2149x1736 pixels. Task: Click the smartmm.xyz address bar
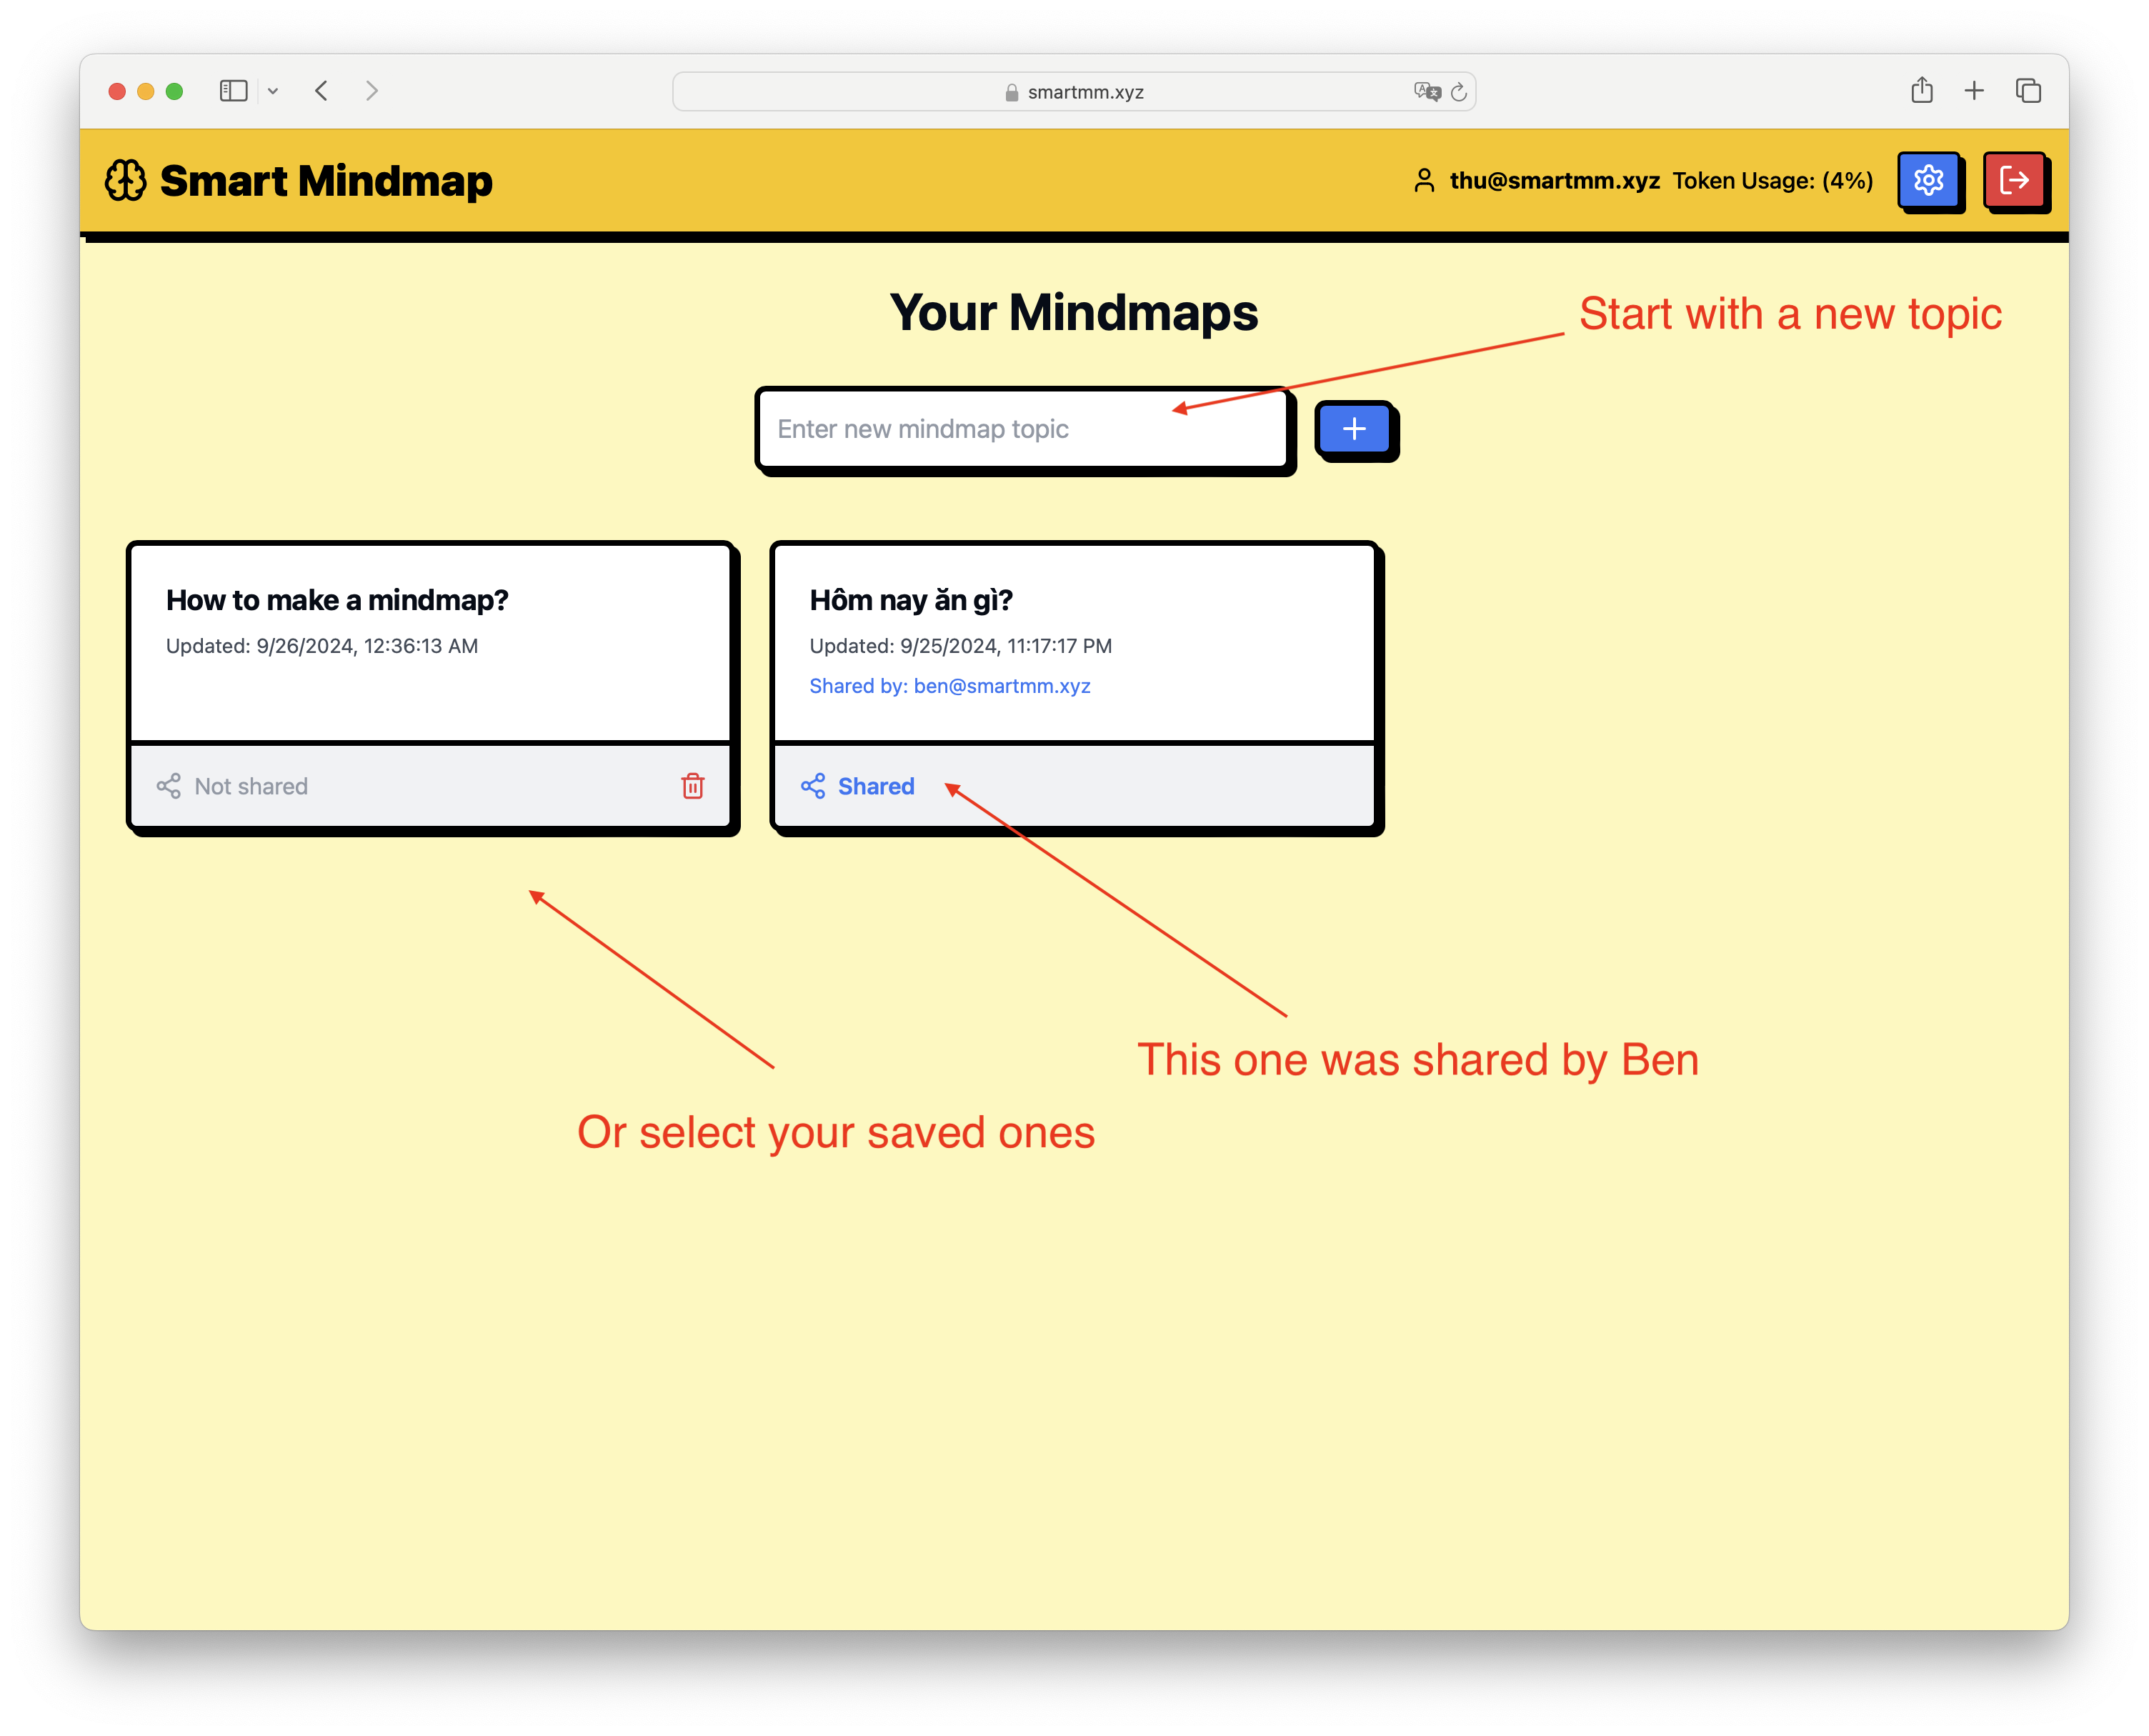coord(1085,92)
